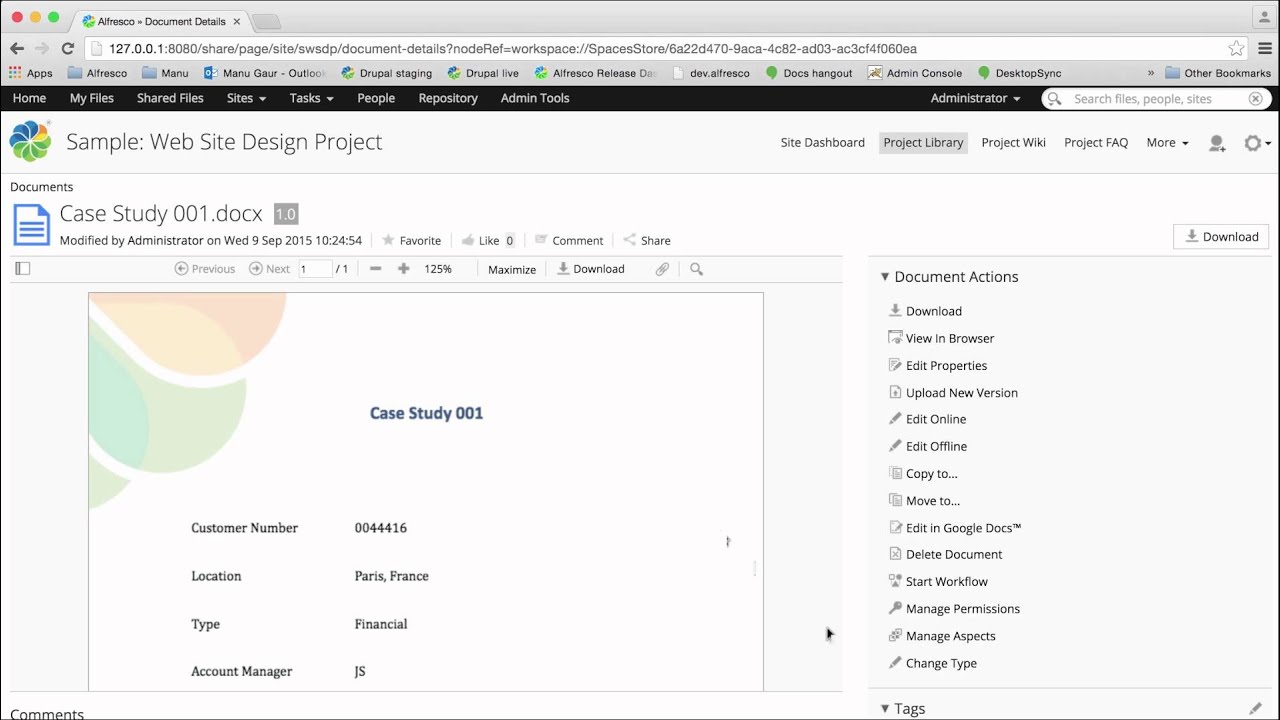The height and width of the screenshot is (720, 1280).
Task: Open the Admin Console bookmark
Action: pos(915,73)
